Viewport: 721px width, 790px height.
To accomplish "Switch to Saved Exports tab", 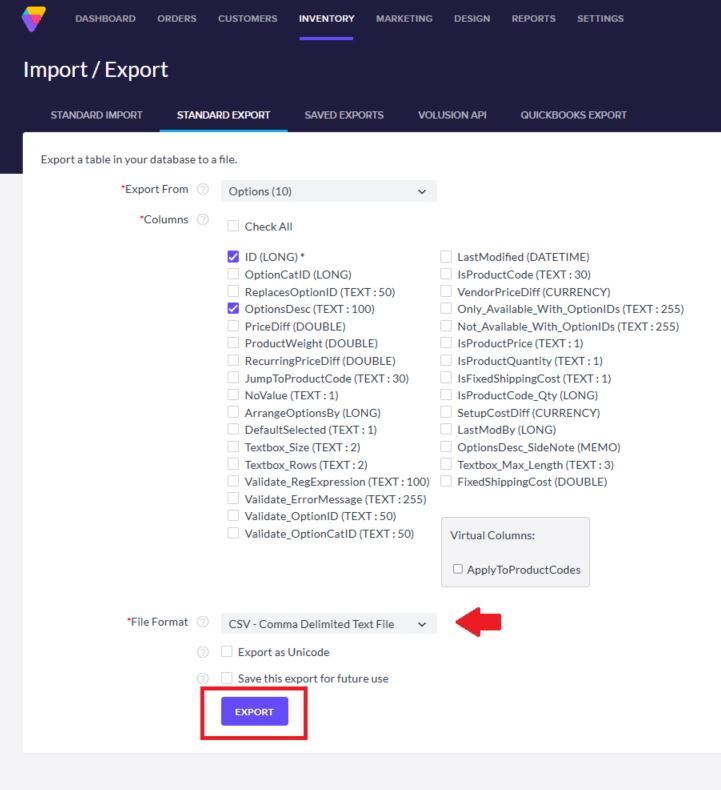I will tap(344, 115).
